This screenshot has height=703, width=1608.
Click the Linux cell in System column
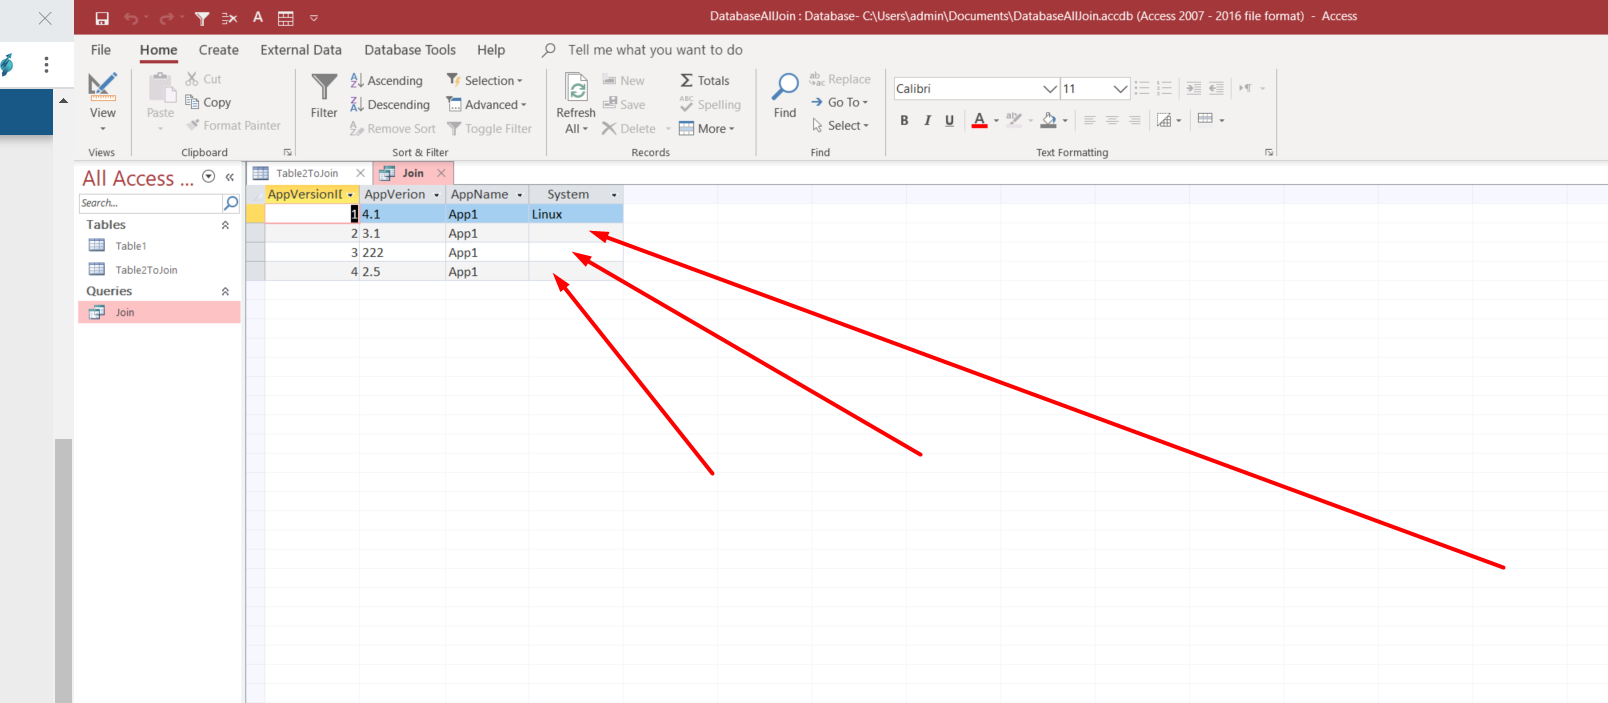pyautogui.click(x=576, y=214)
